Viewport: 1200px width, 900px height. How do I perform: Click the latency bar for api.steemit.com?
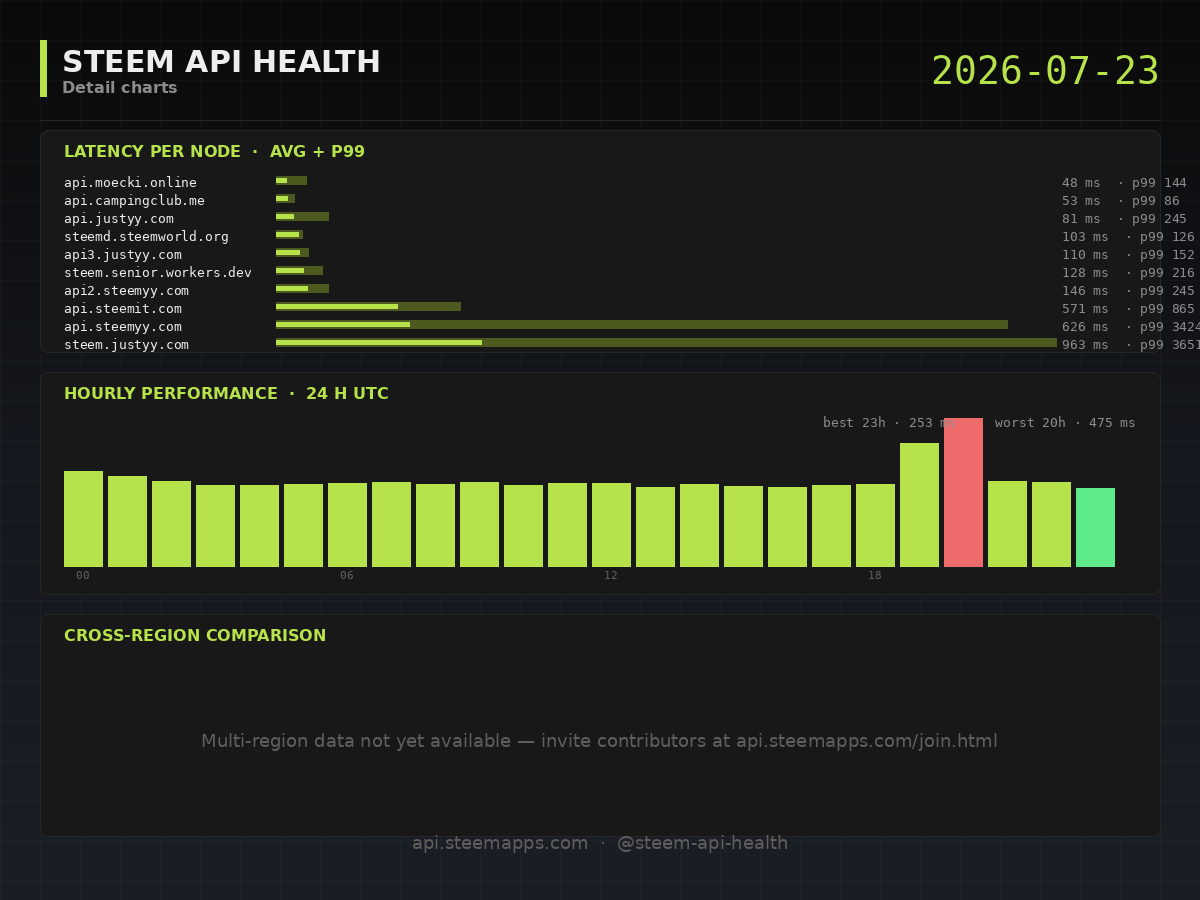point(368,307)
